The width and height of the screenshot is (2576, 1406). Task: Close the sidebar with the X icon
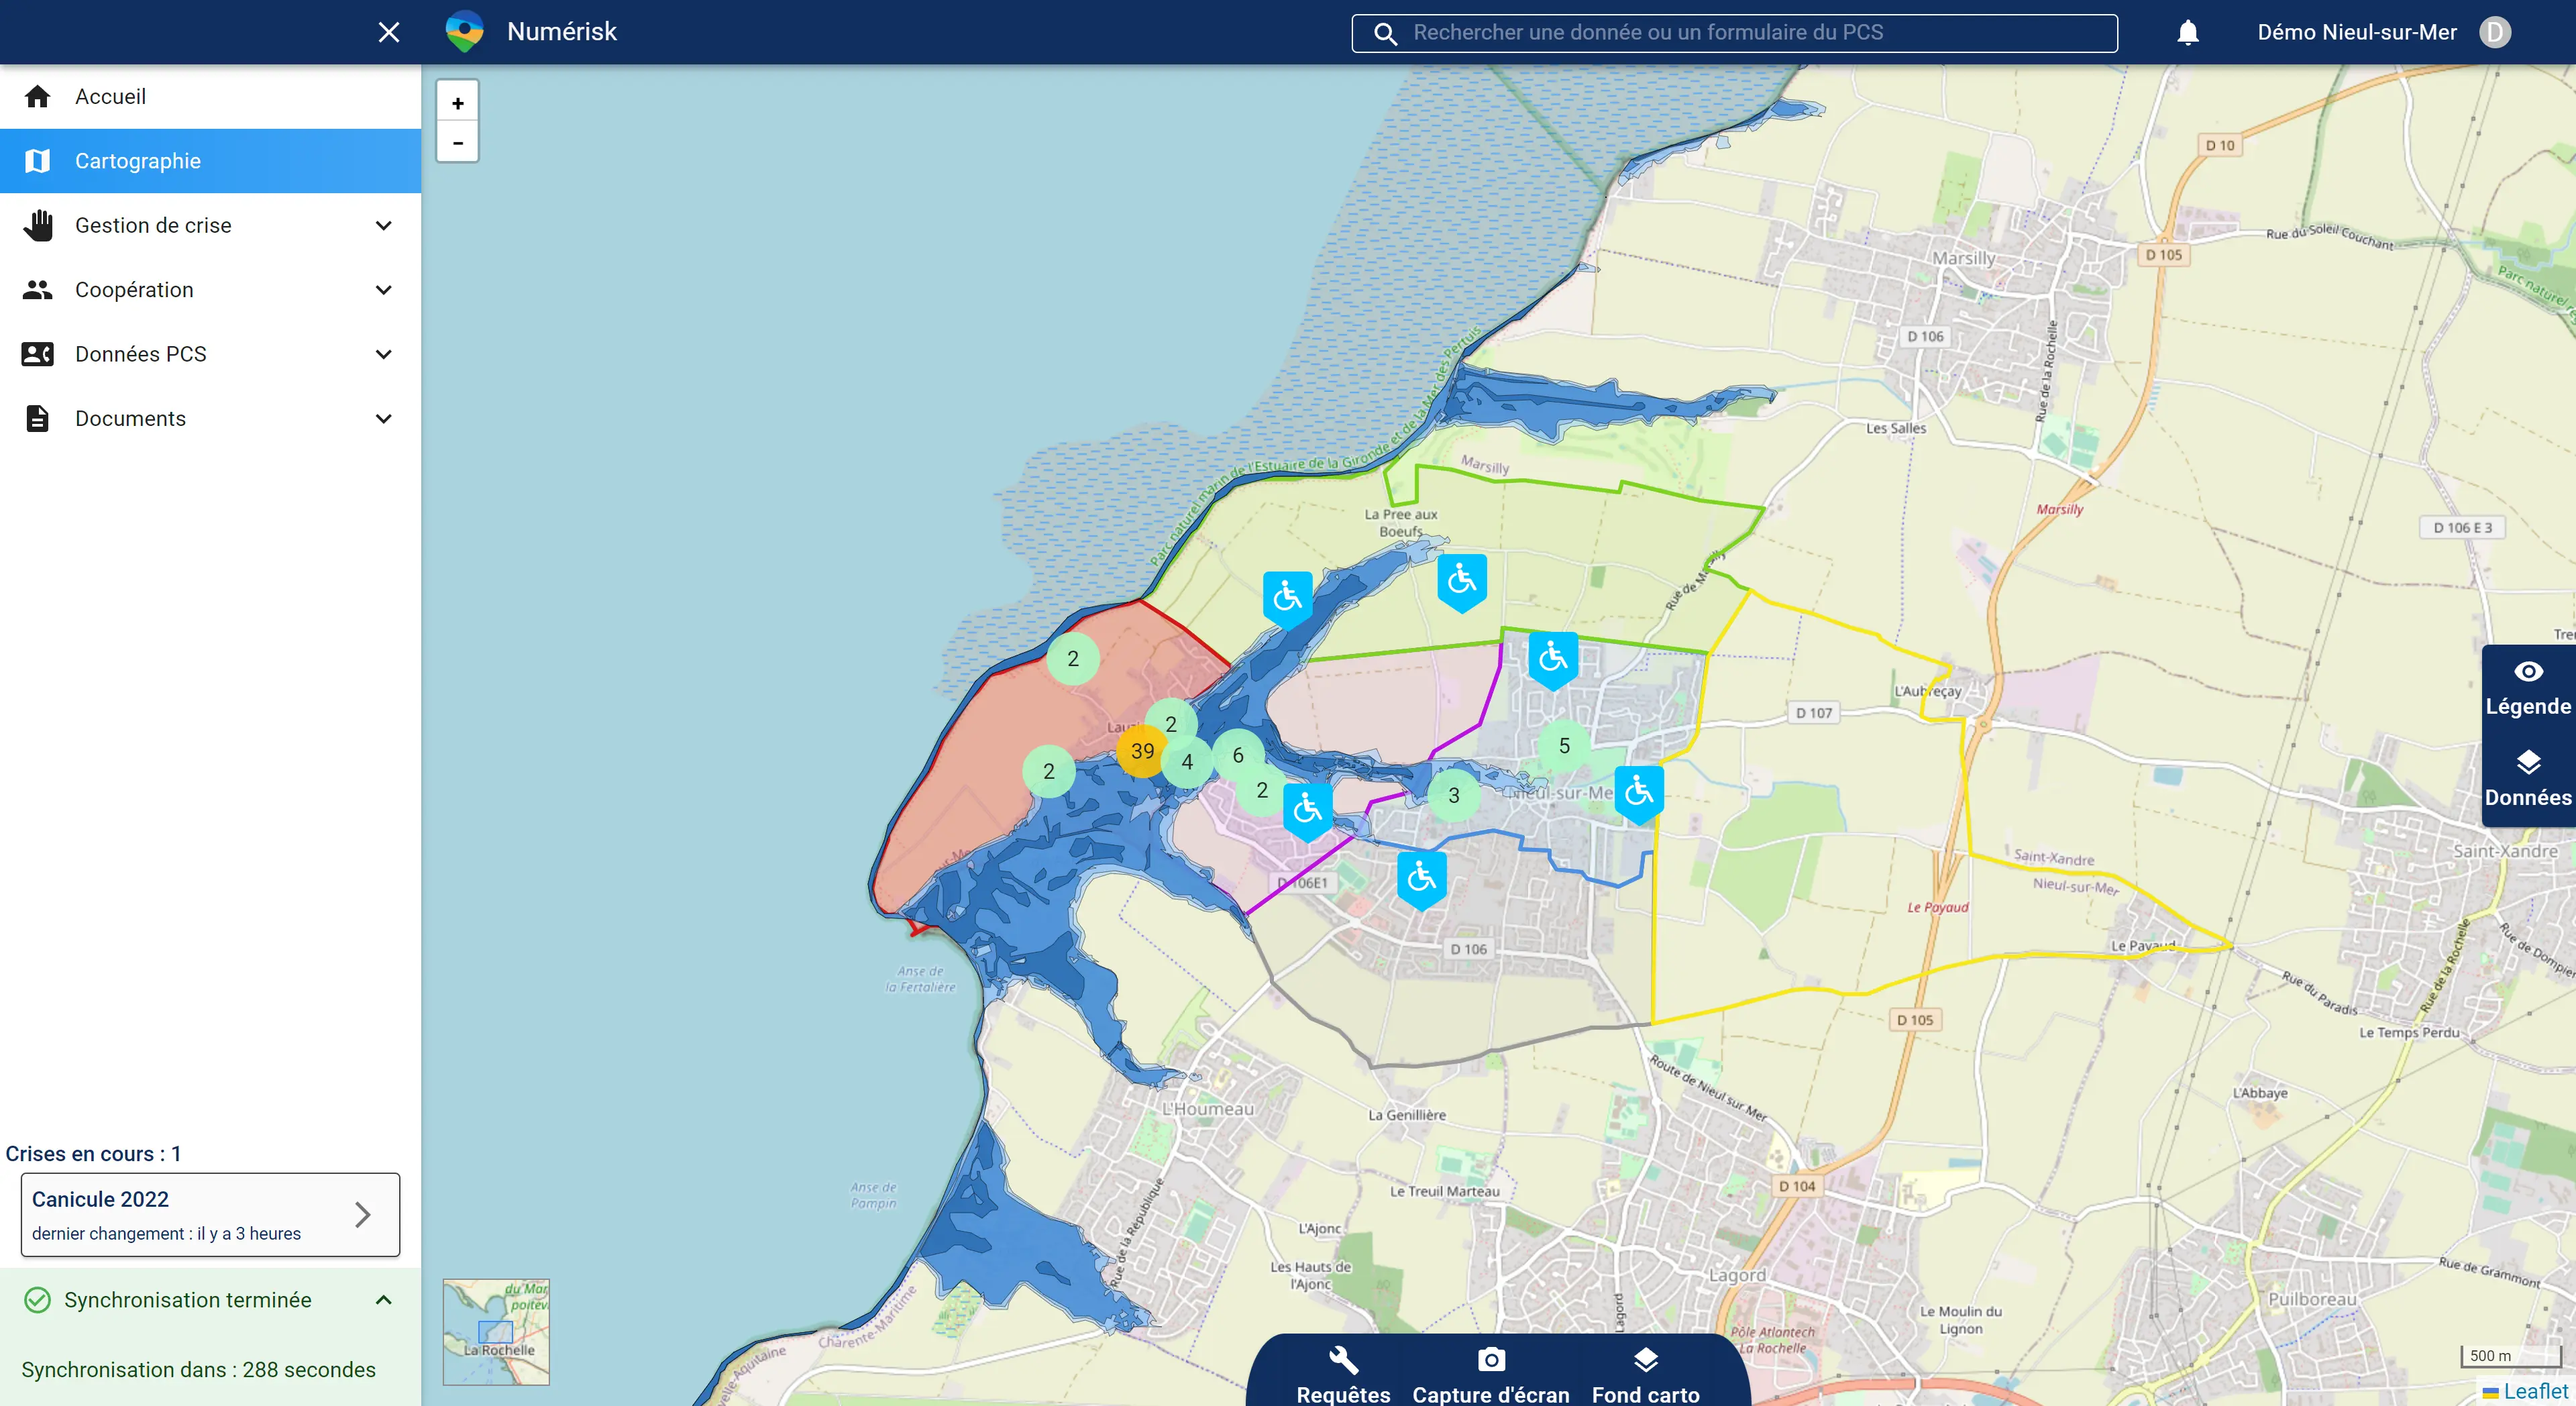point(389,32)
